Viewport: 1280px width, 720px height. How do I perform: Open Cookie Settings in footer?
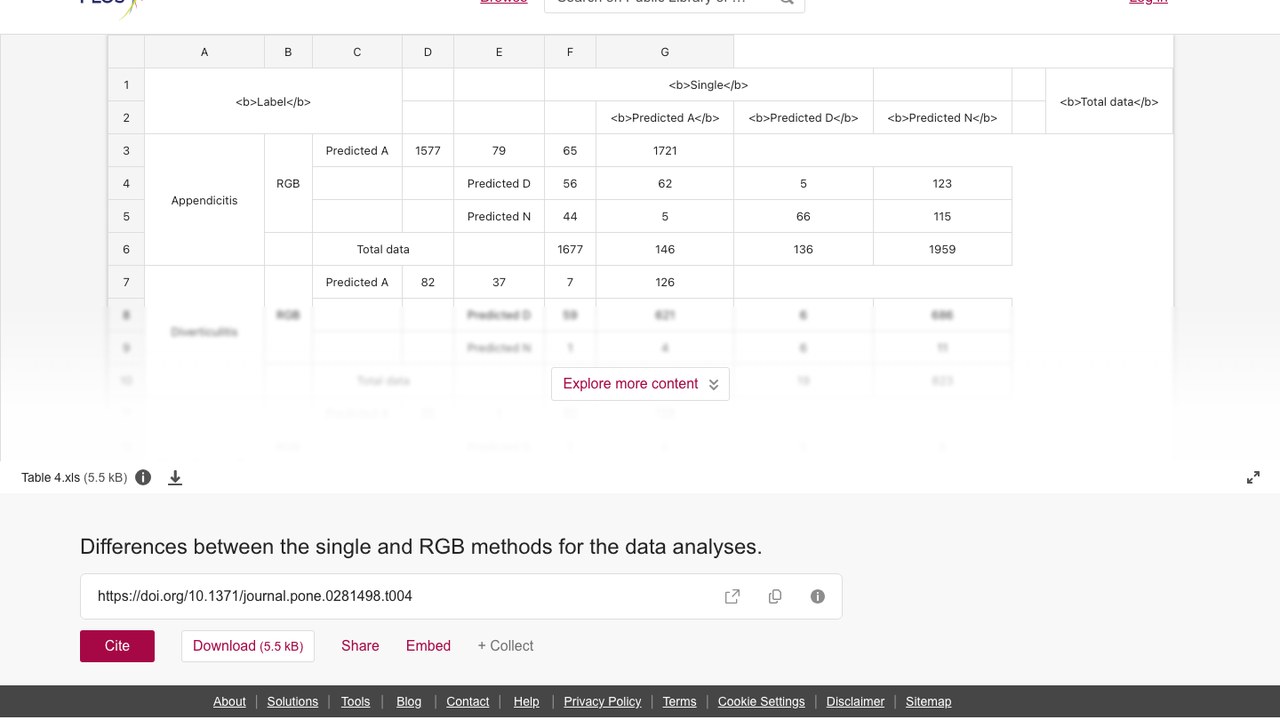761,702
